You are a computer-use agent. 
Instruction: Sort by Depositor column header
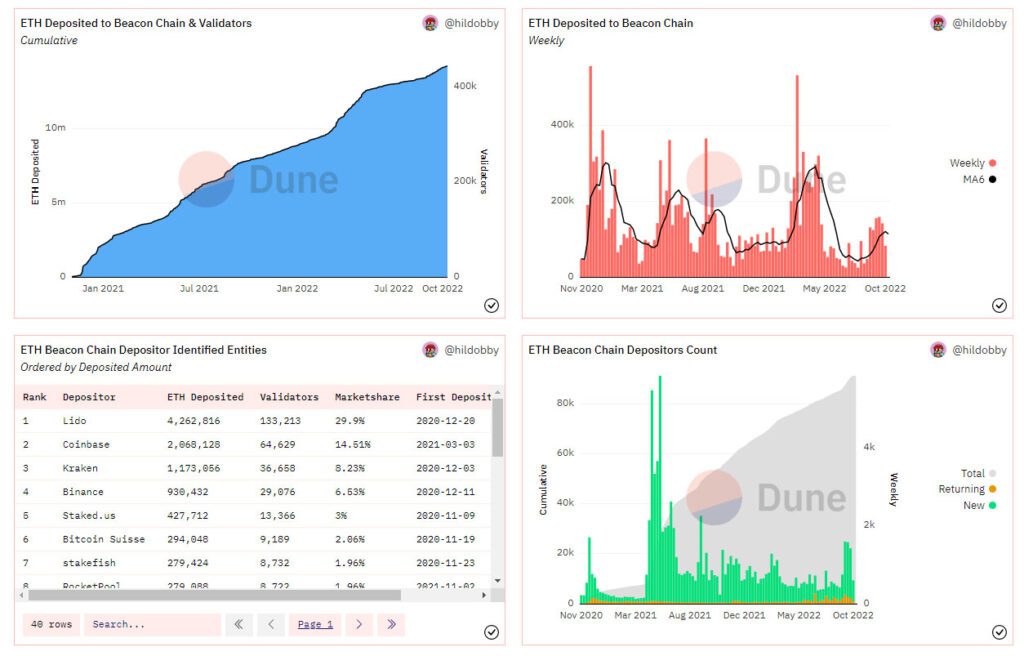click(89, 397)
